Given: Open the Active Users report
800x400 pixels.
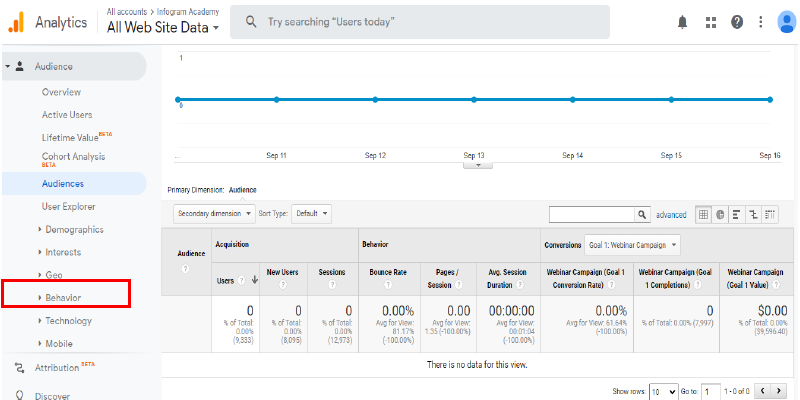Looking at the screenshot, I should click(x=67, y=115).
